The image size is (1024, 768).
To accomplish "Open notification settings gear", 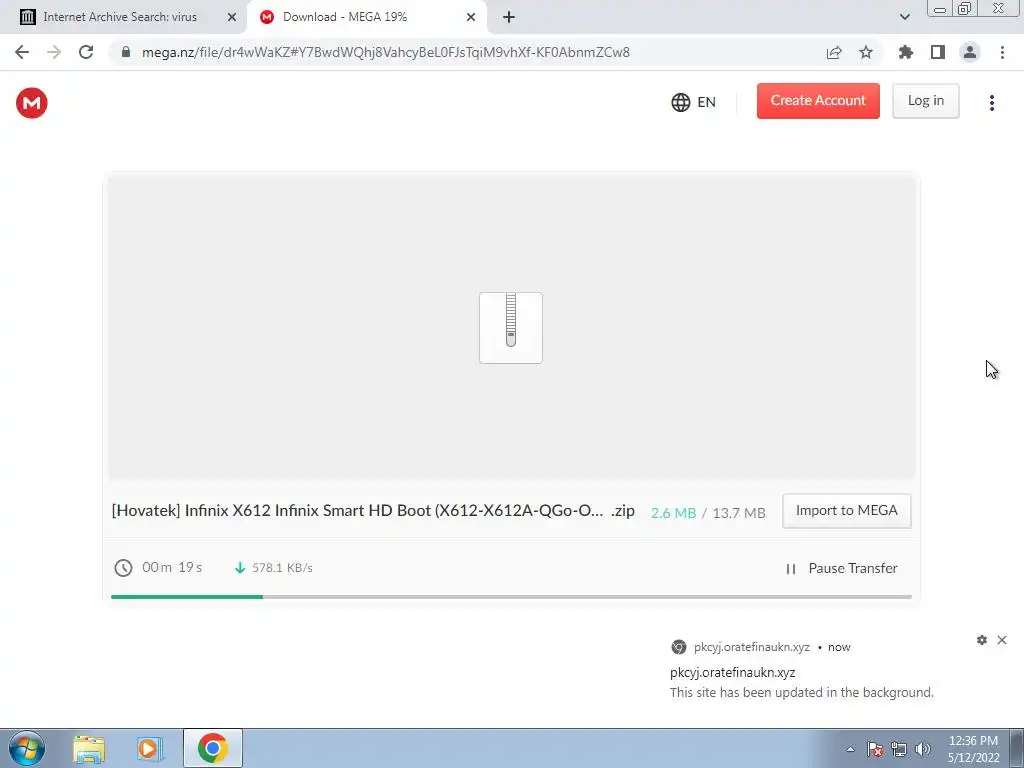I will click(982, 640).
